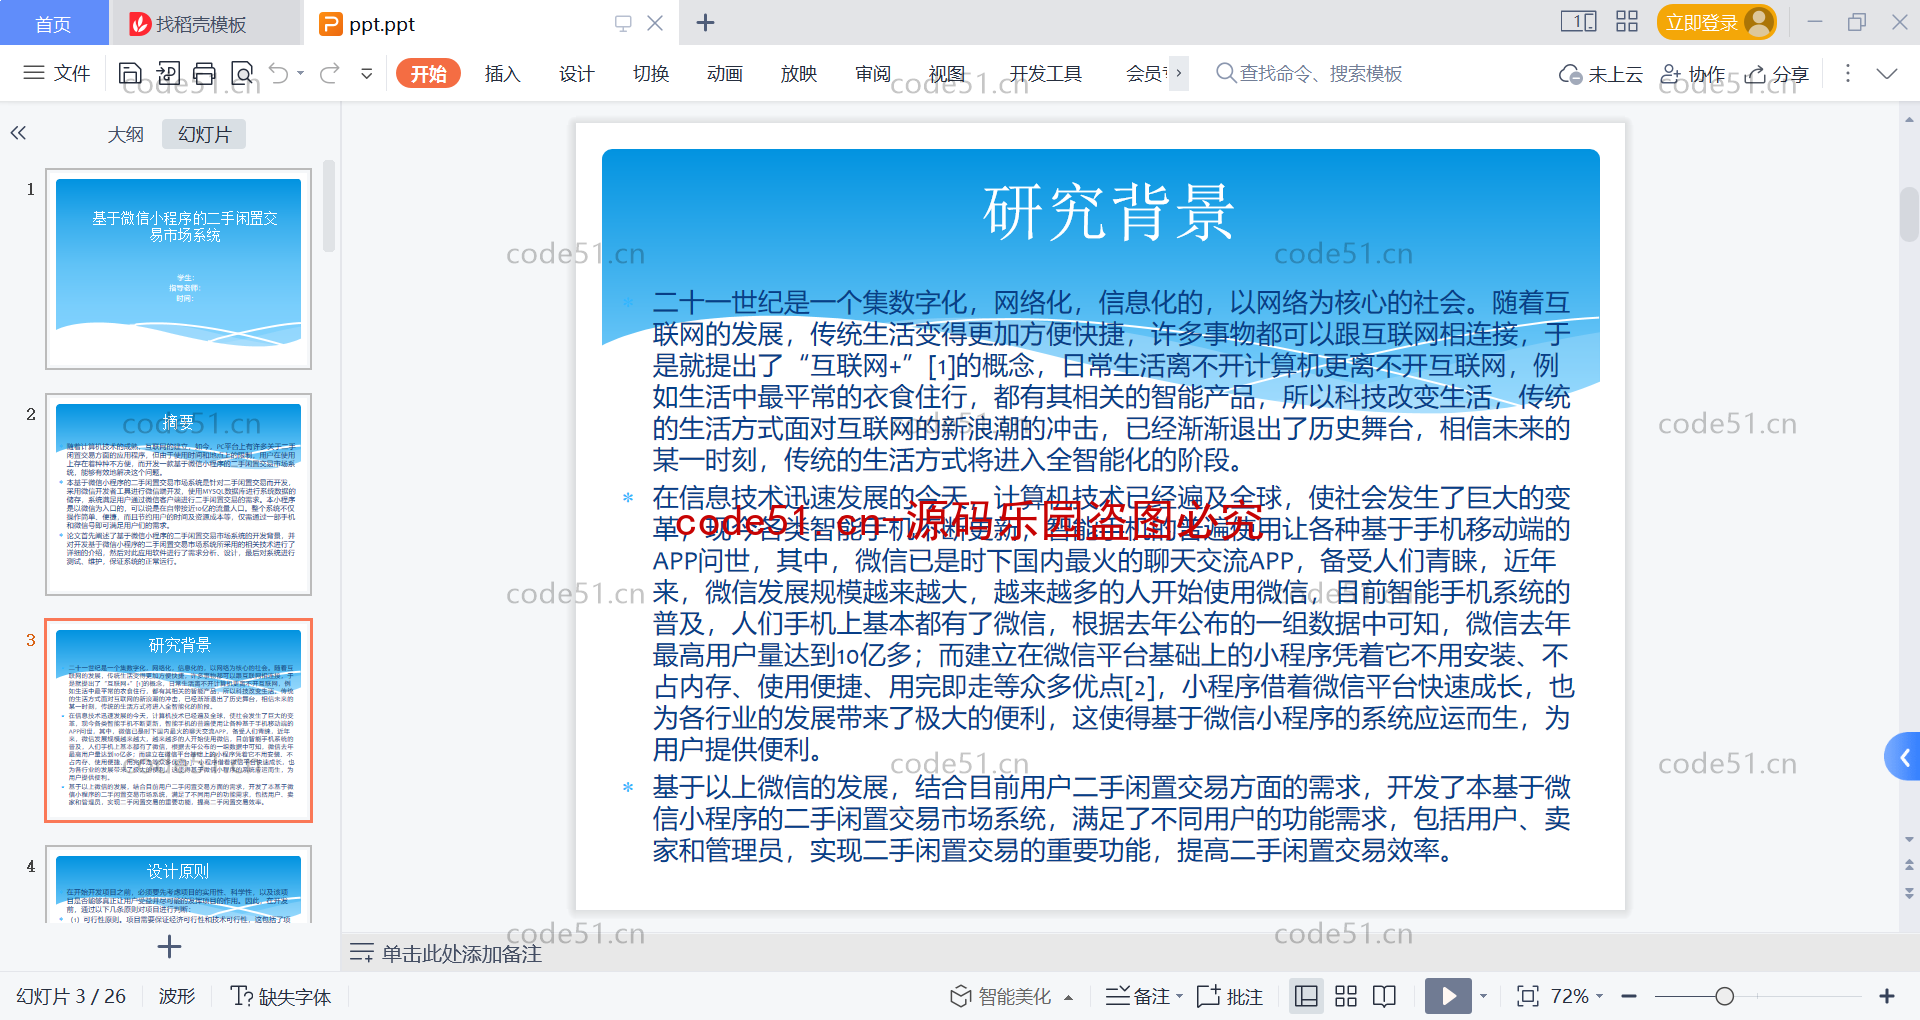Click the fit slide to window icon
This screenshot has width=1920, height=1020.
point(1527,996)
